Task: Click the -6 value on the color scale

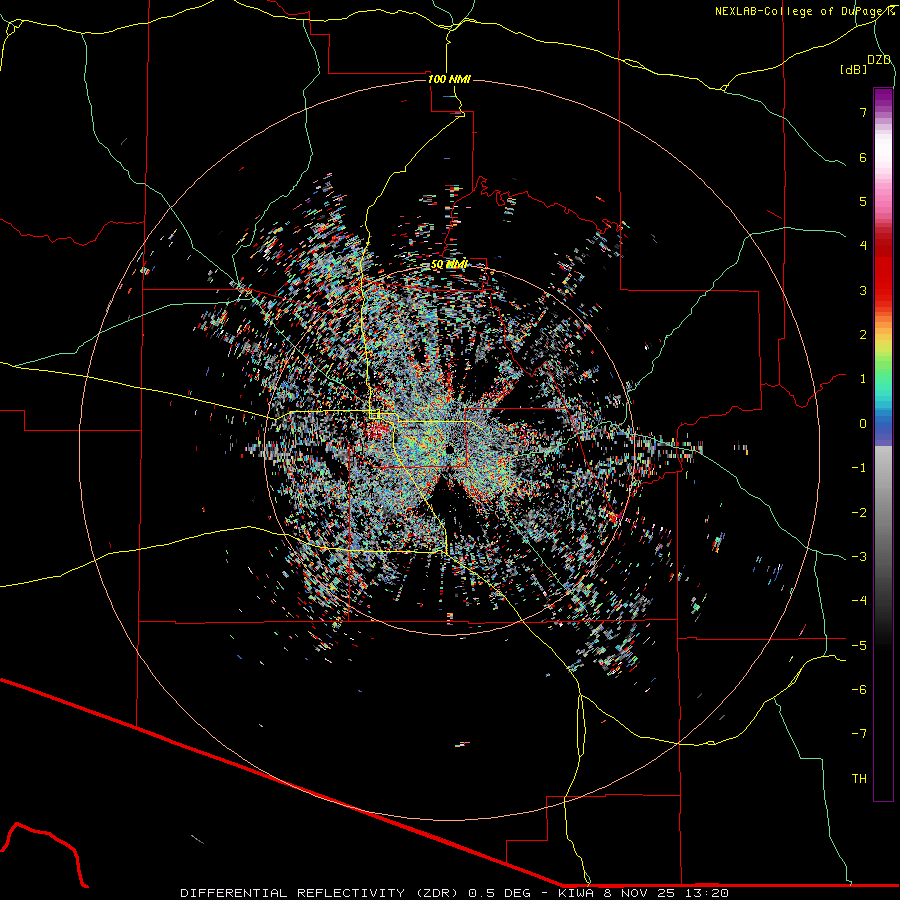Action: tap(859, 690)
